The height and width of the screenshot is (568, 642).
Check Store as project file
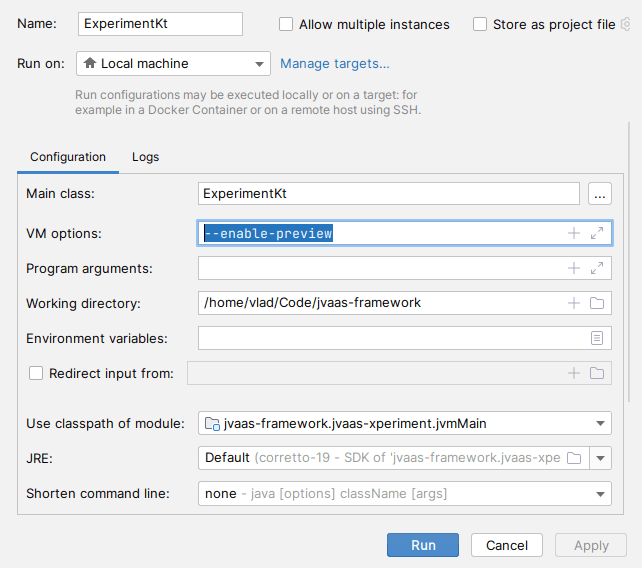[481, 24]
